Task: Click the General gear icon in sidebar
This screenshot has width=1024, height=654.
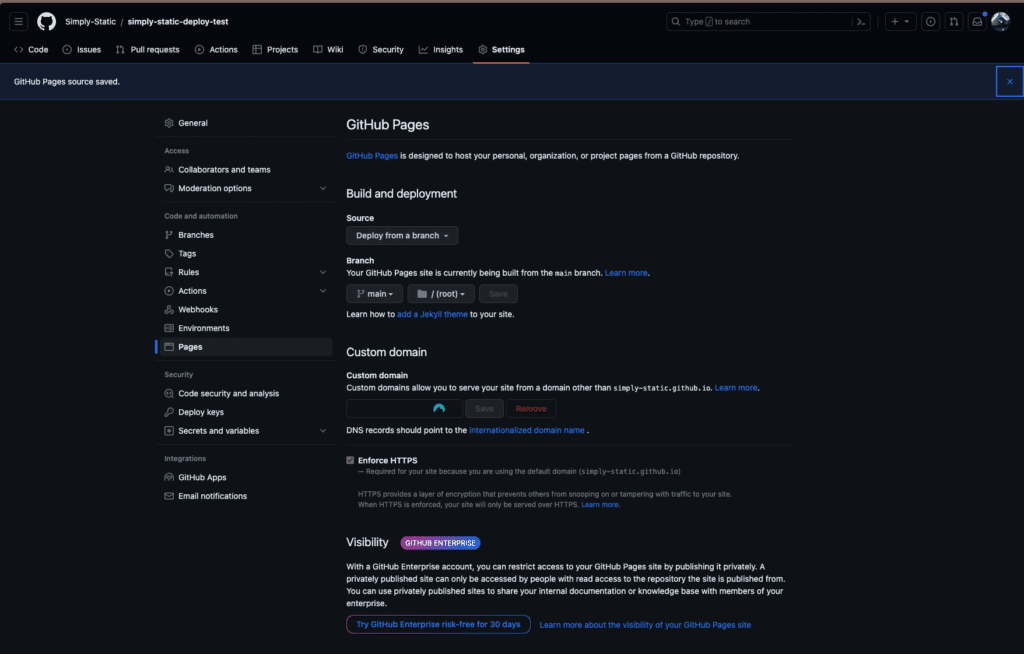Action: click(169, 123)
